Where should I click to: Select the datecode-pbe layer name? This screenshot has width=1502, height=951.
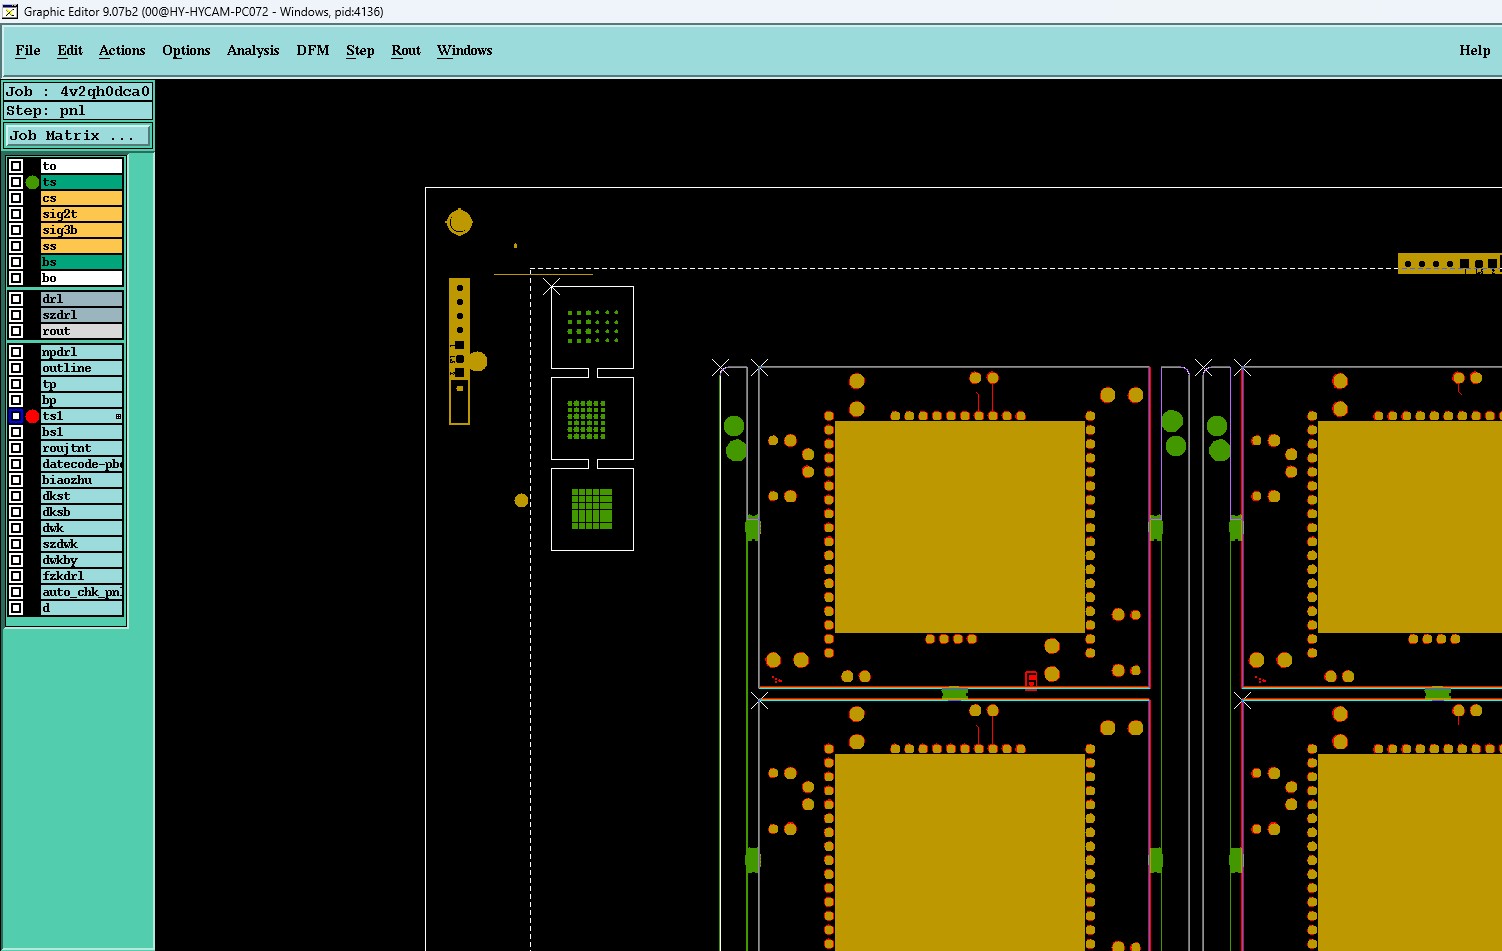[x=82, y=464]
